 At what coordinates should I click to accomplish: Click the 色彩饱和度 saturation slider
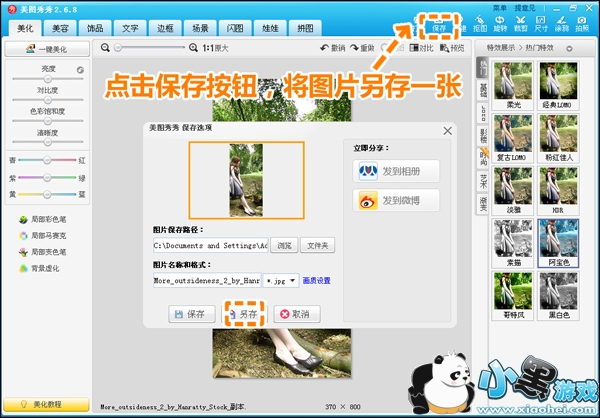pyautogui.click(x=47, y=121)
